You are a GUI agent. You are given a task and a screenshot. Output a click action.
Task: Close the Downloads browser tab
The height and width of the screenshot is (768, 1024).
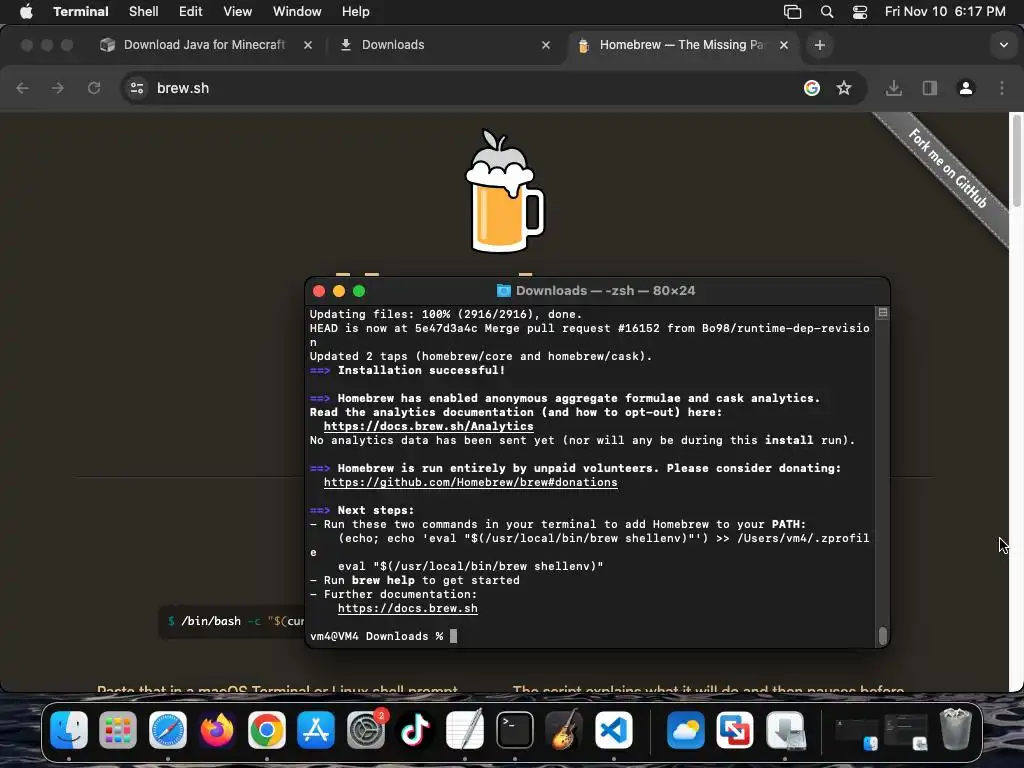(x=546, y=45)
